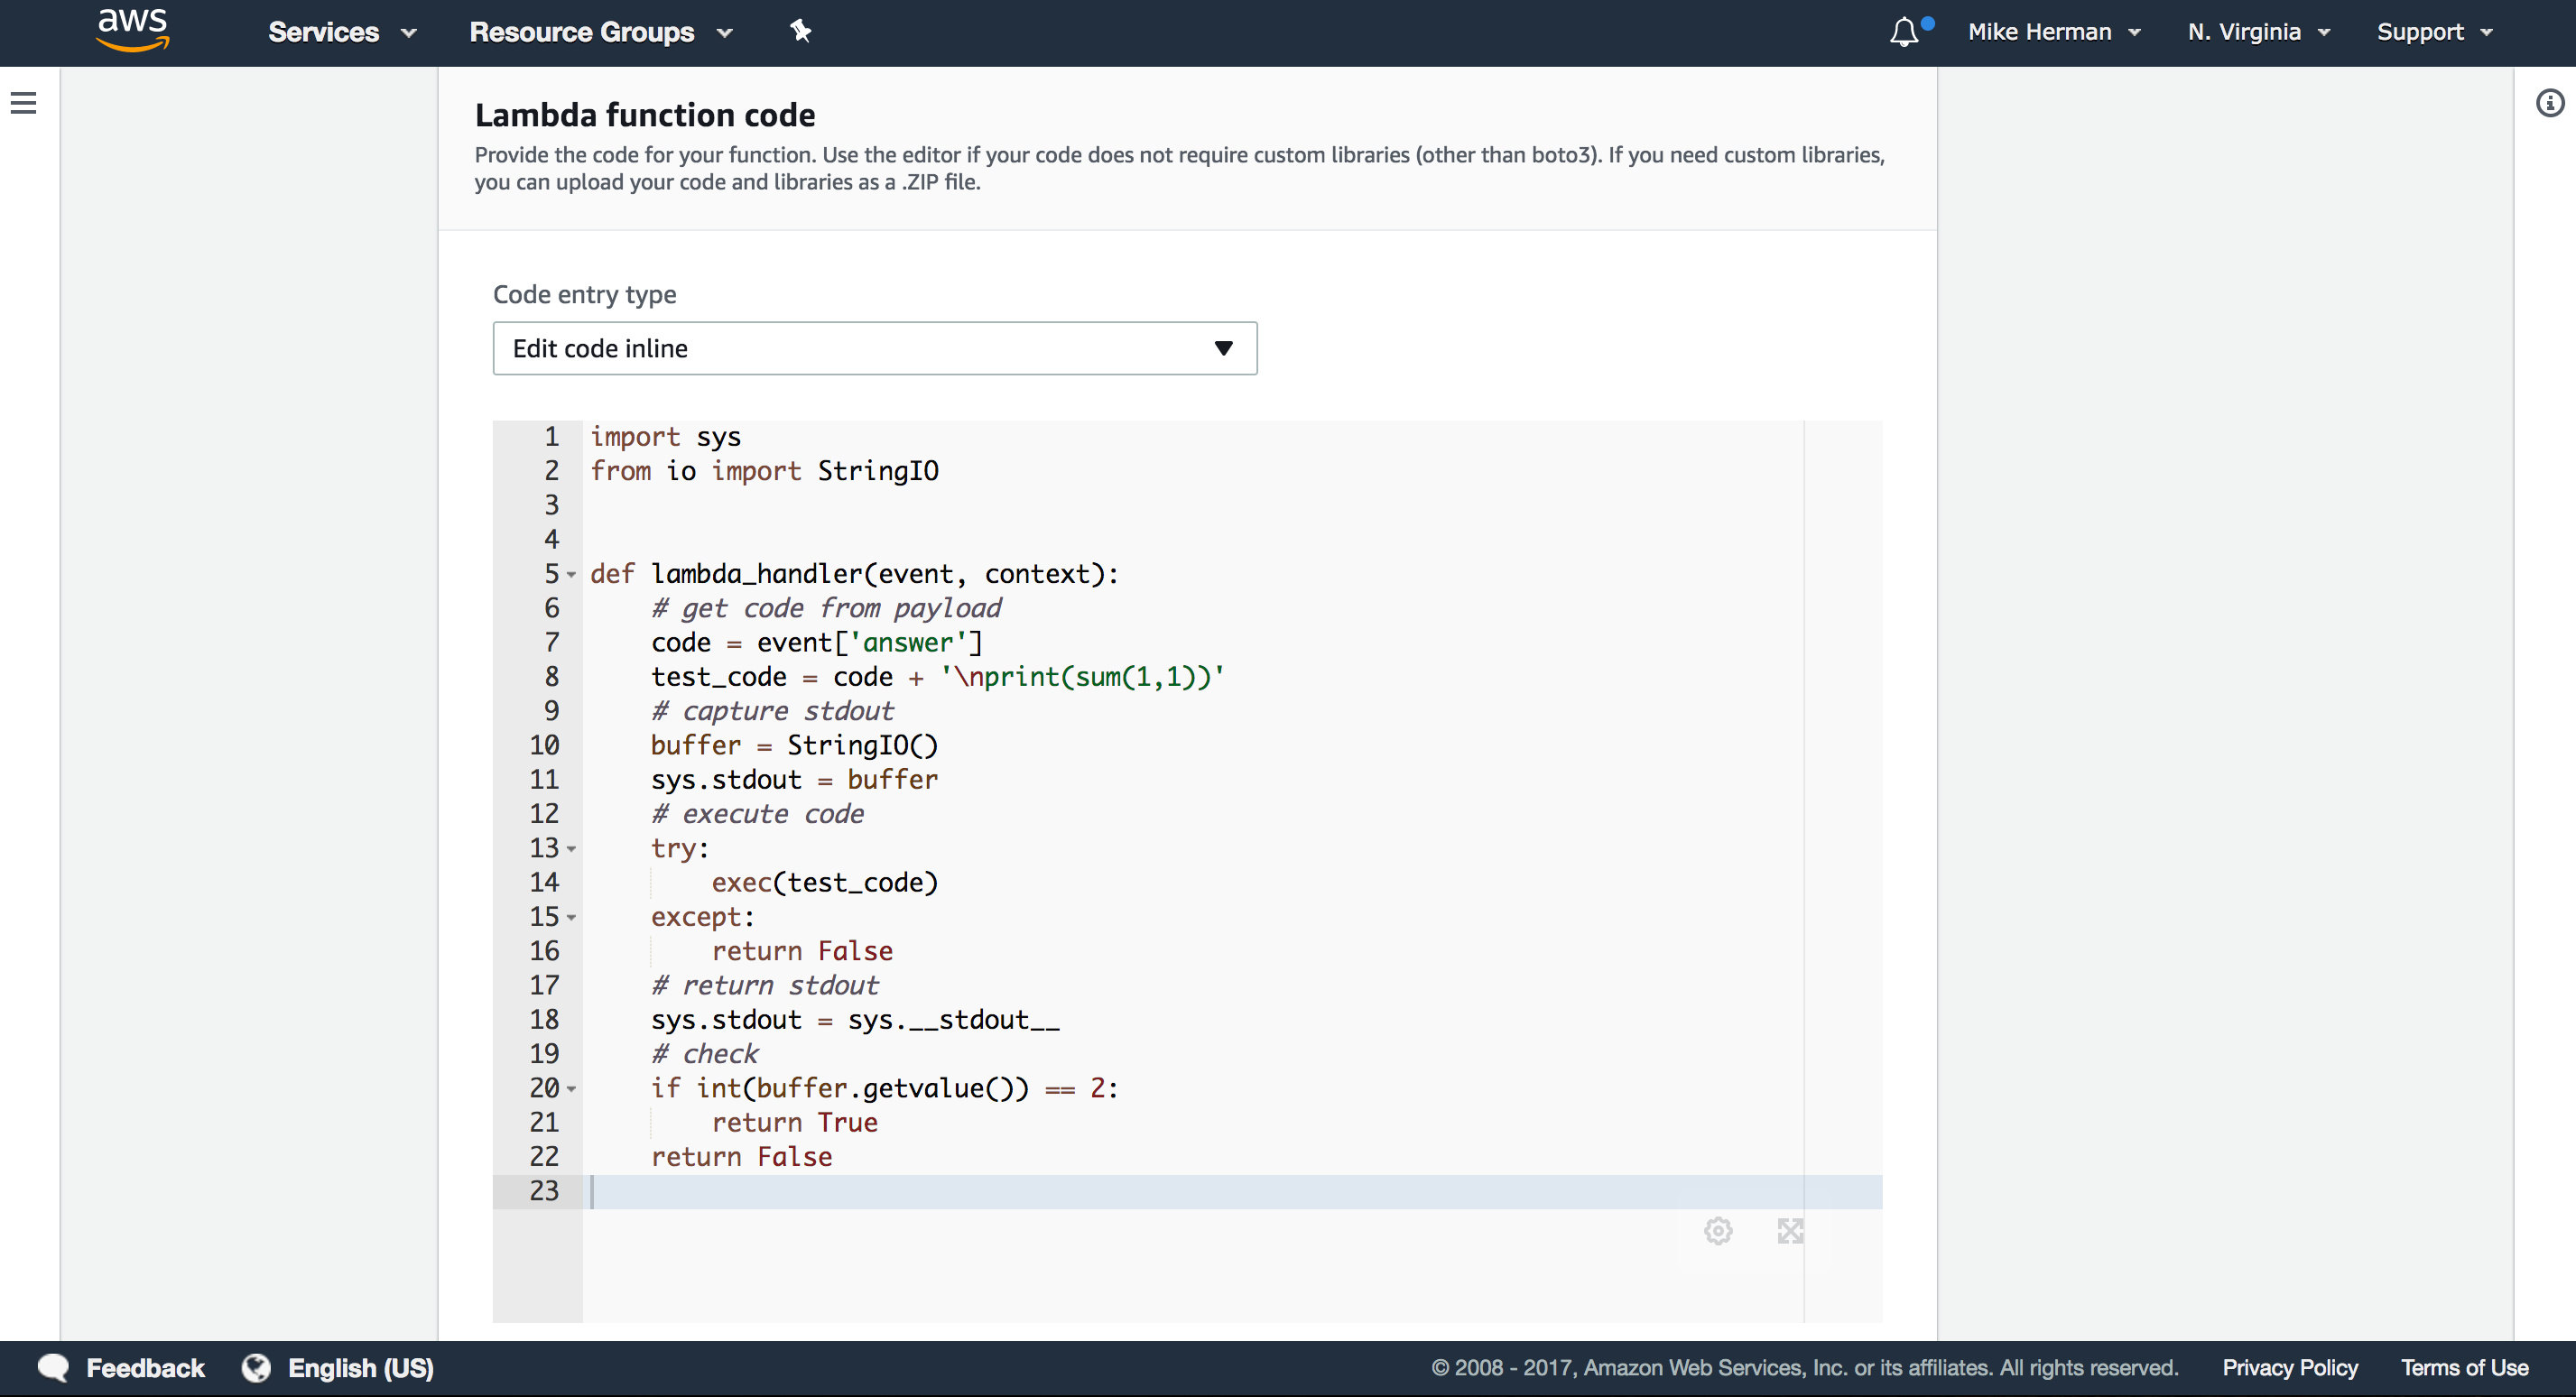Collapse the if block at line 20
2576x1397 pixels.
tap(570, 1089)
